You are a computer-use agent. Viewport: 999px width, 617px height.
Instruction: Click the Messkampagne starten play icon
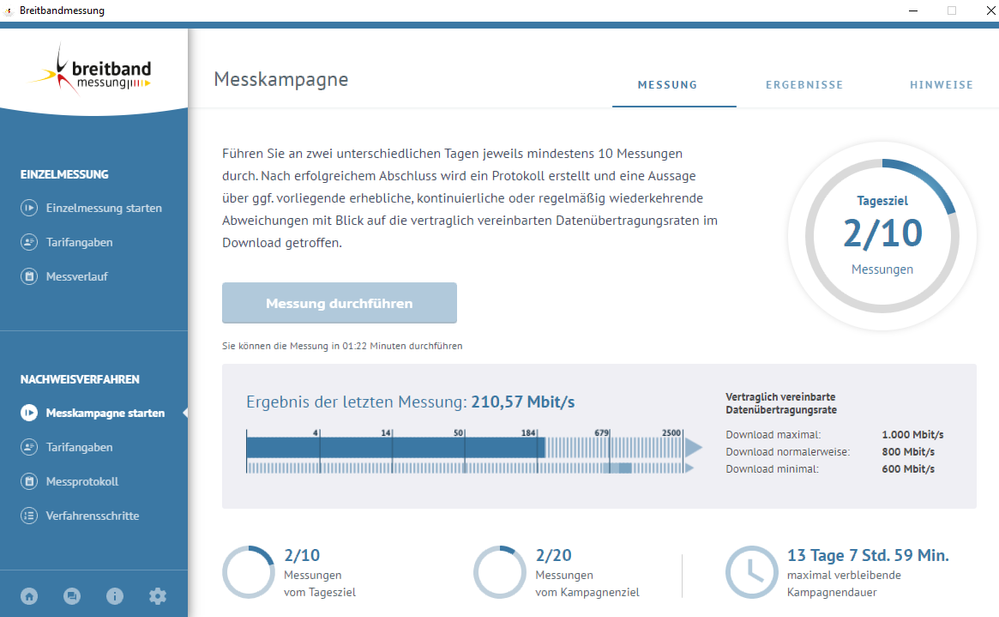[x=29, y=413]
